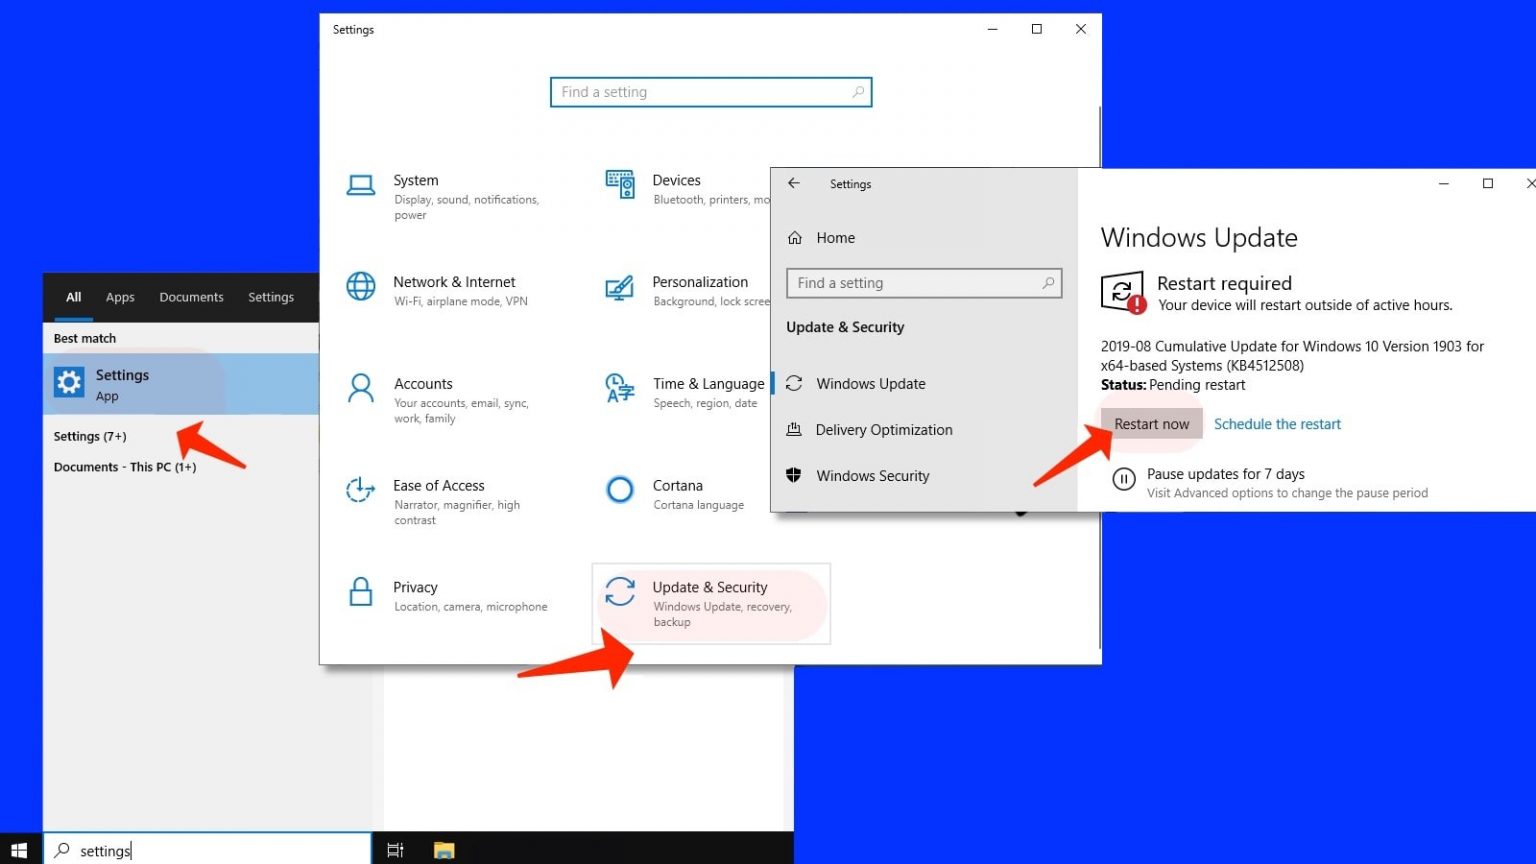
Task: Click the Ease of Access title
Action: pyautogui.click(x=438, y=485)
